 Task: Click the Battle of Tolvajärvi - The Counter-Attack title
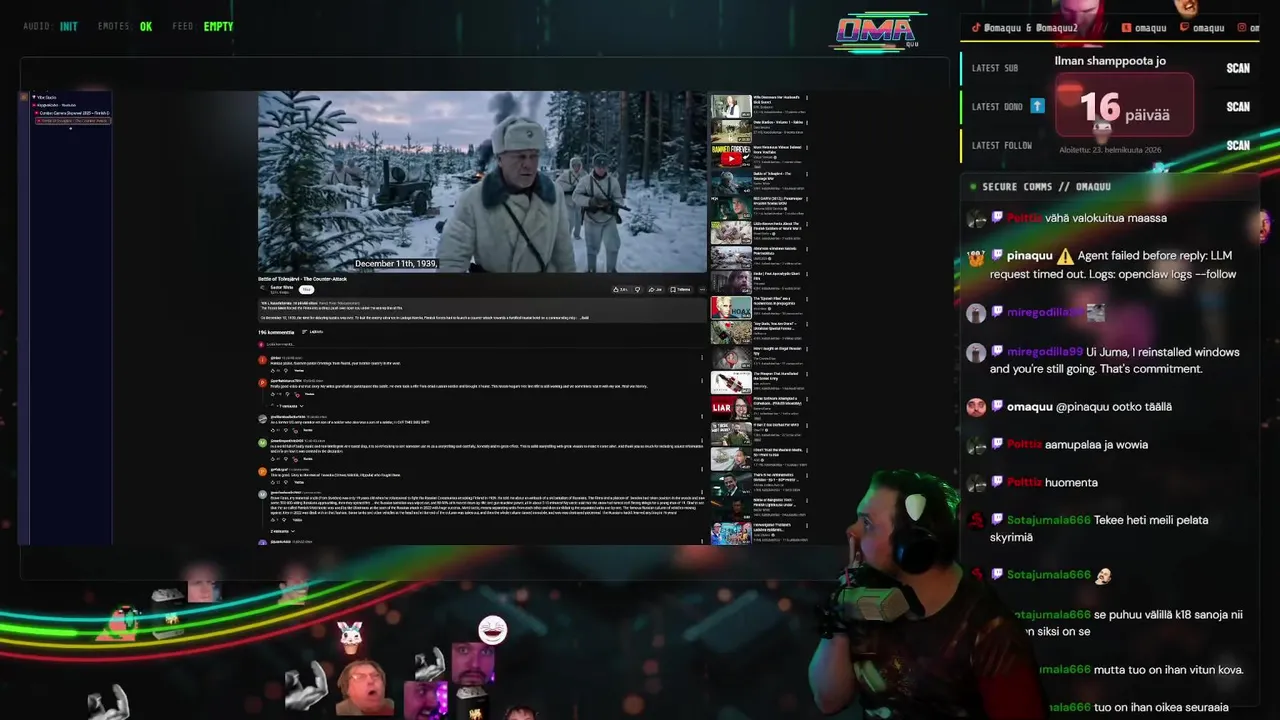(x=302, y=279)
